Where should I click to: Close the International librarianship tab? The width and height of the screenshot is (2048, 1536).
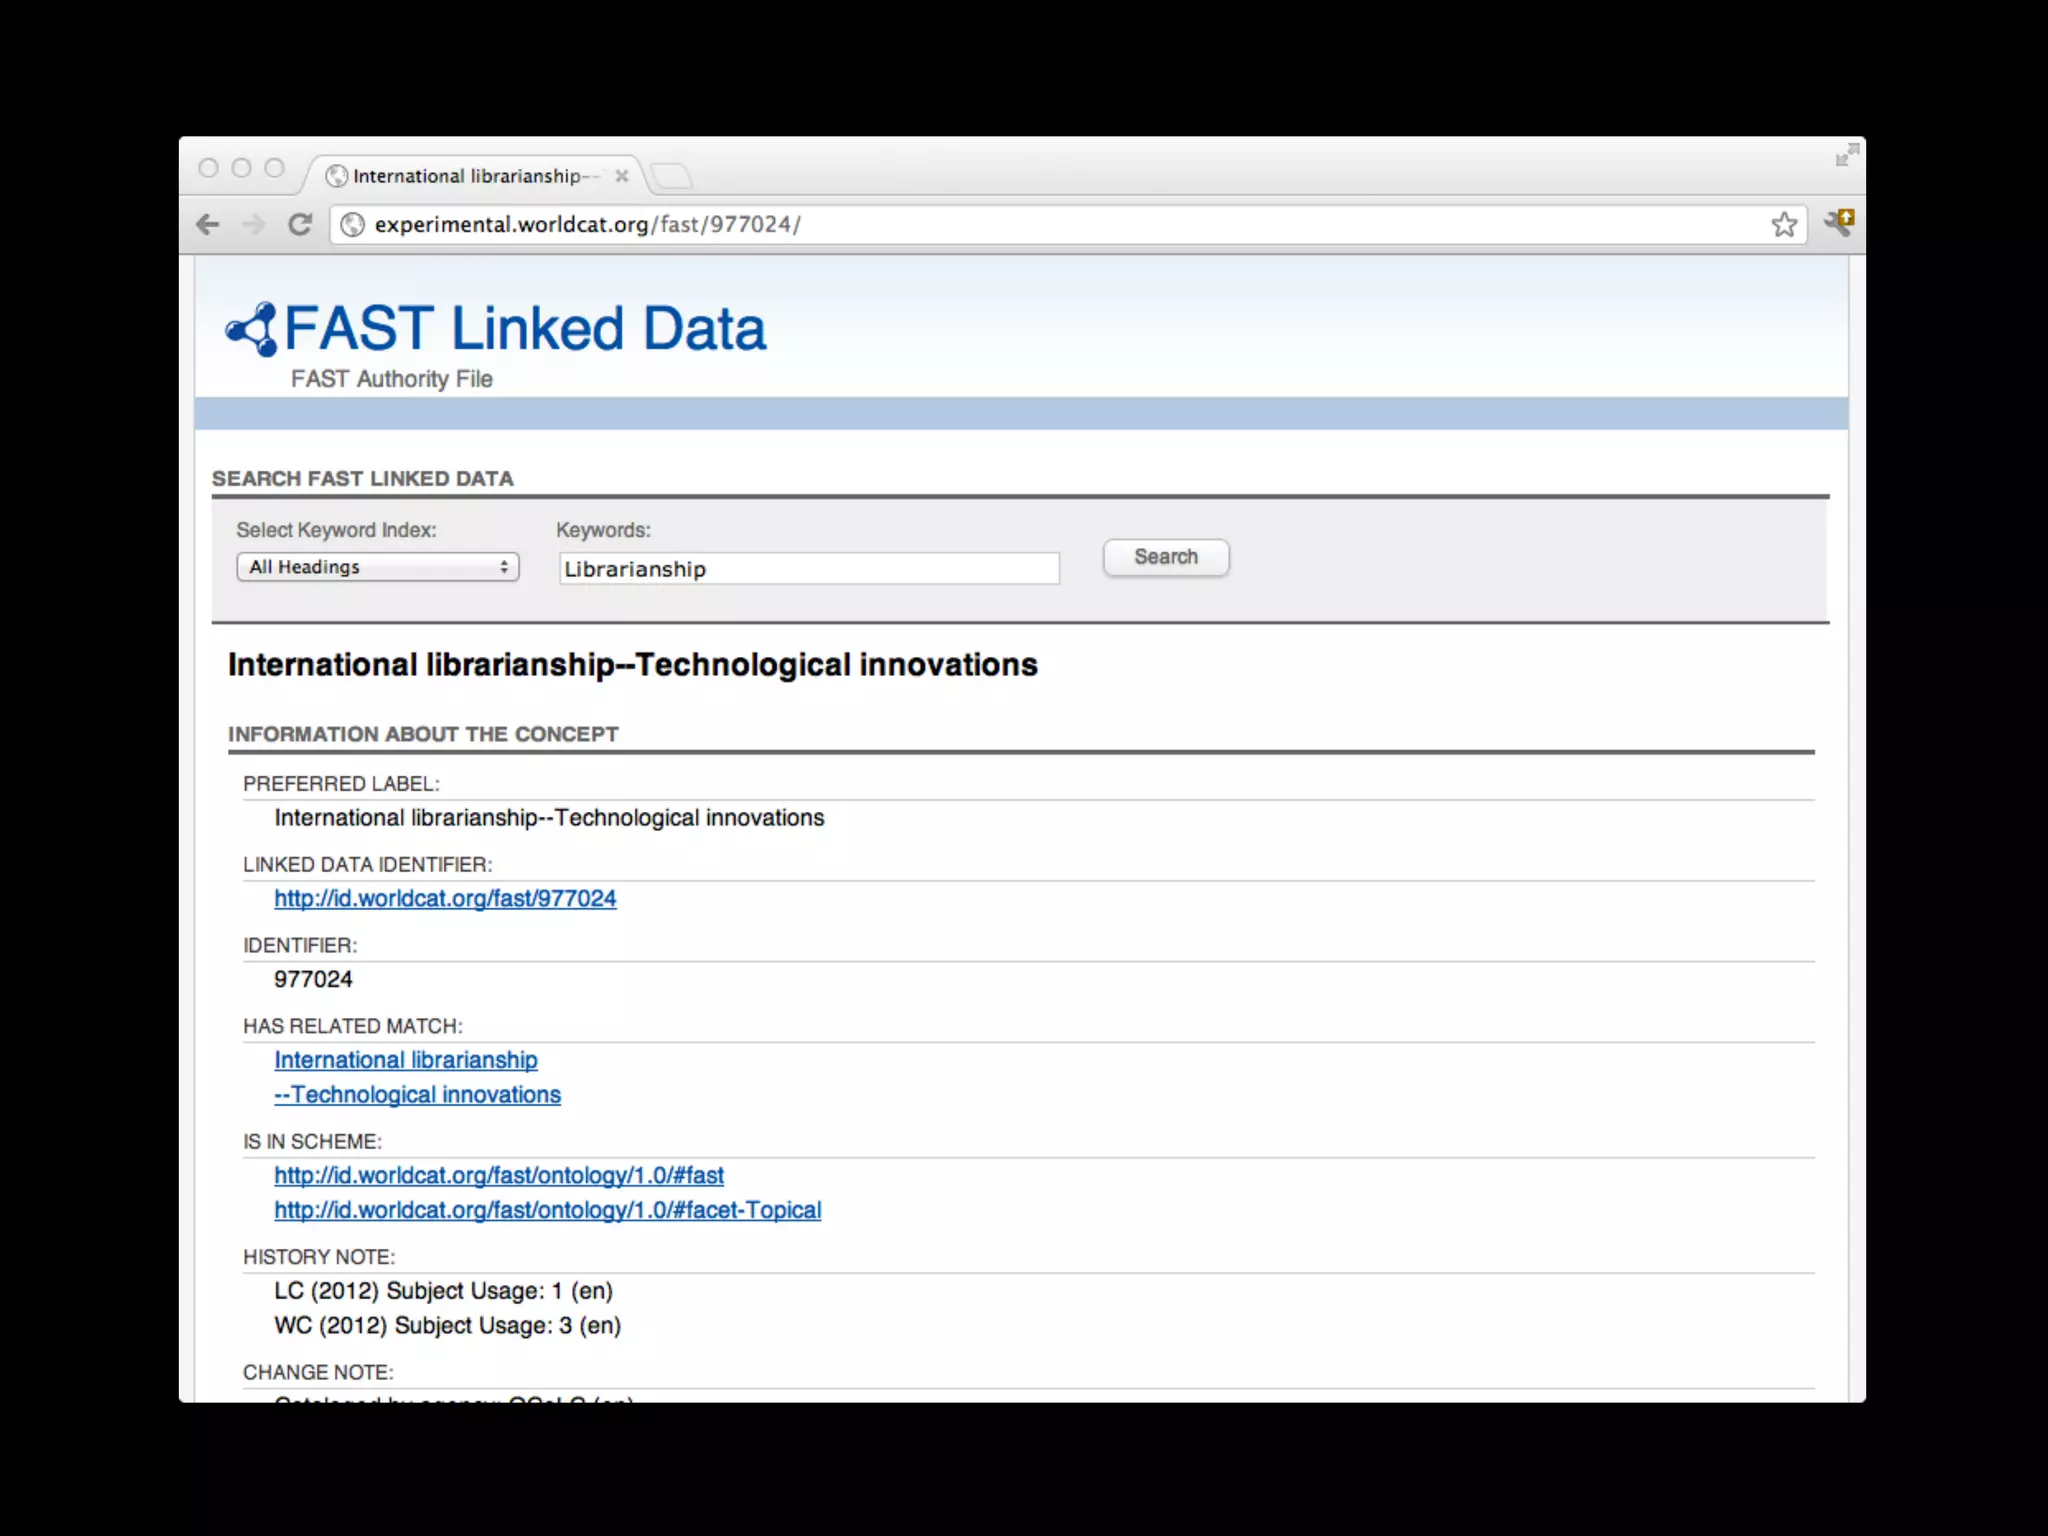pyautogui.click(x=622, y=176)
